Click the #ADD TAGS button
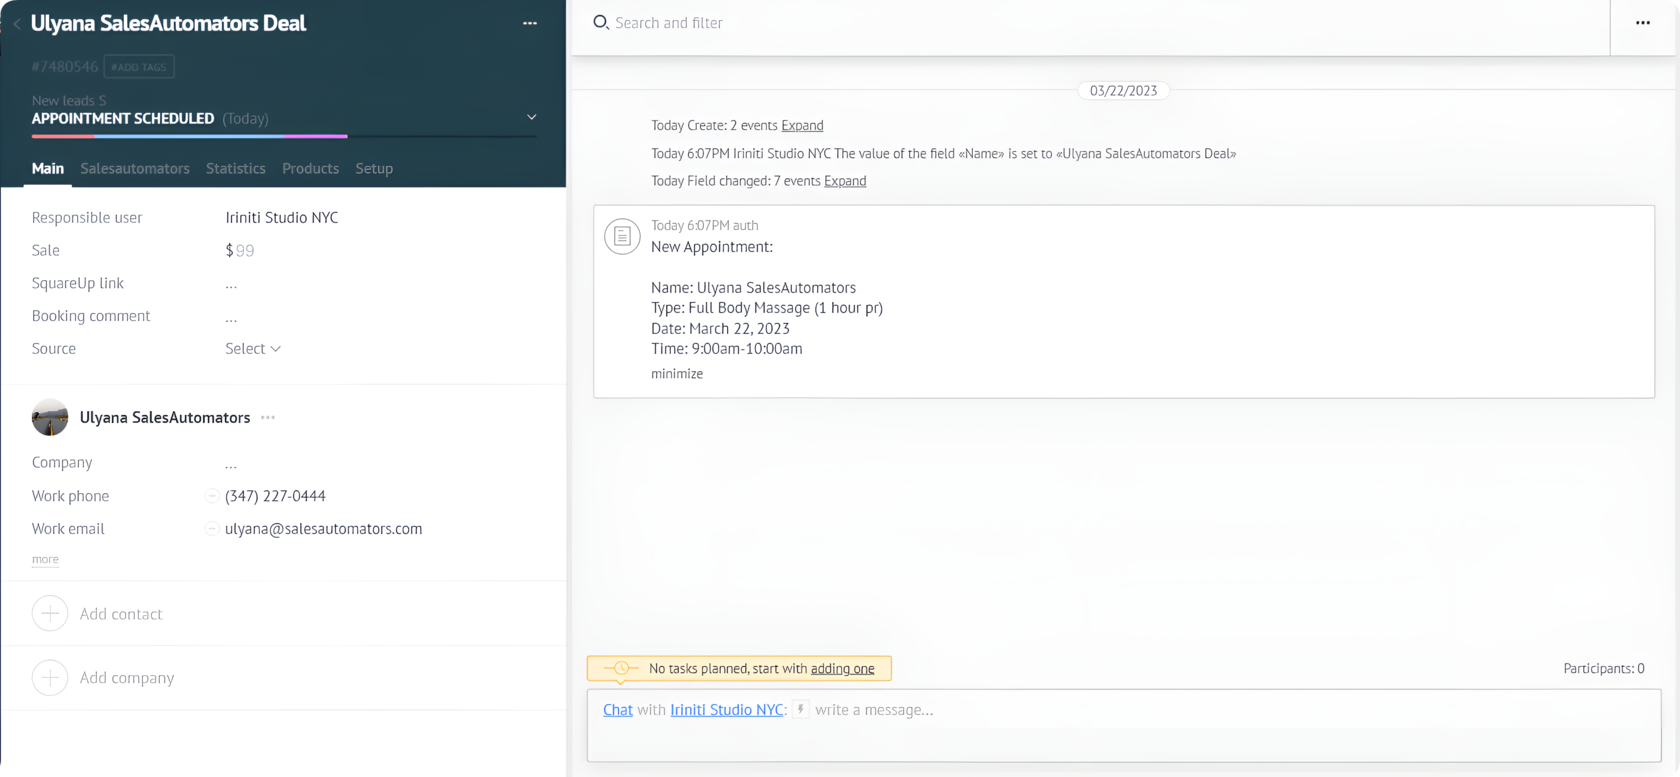This screenshot has height=777, width=1680. (x=139, y=67)
